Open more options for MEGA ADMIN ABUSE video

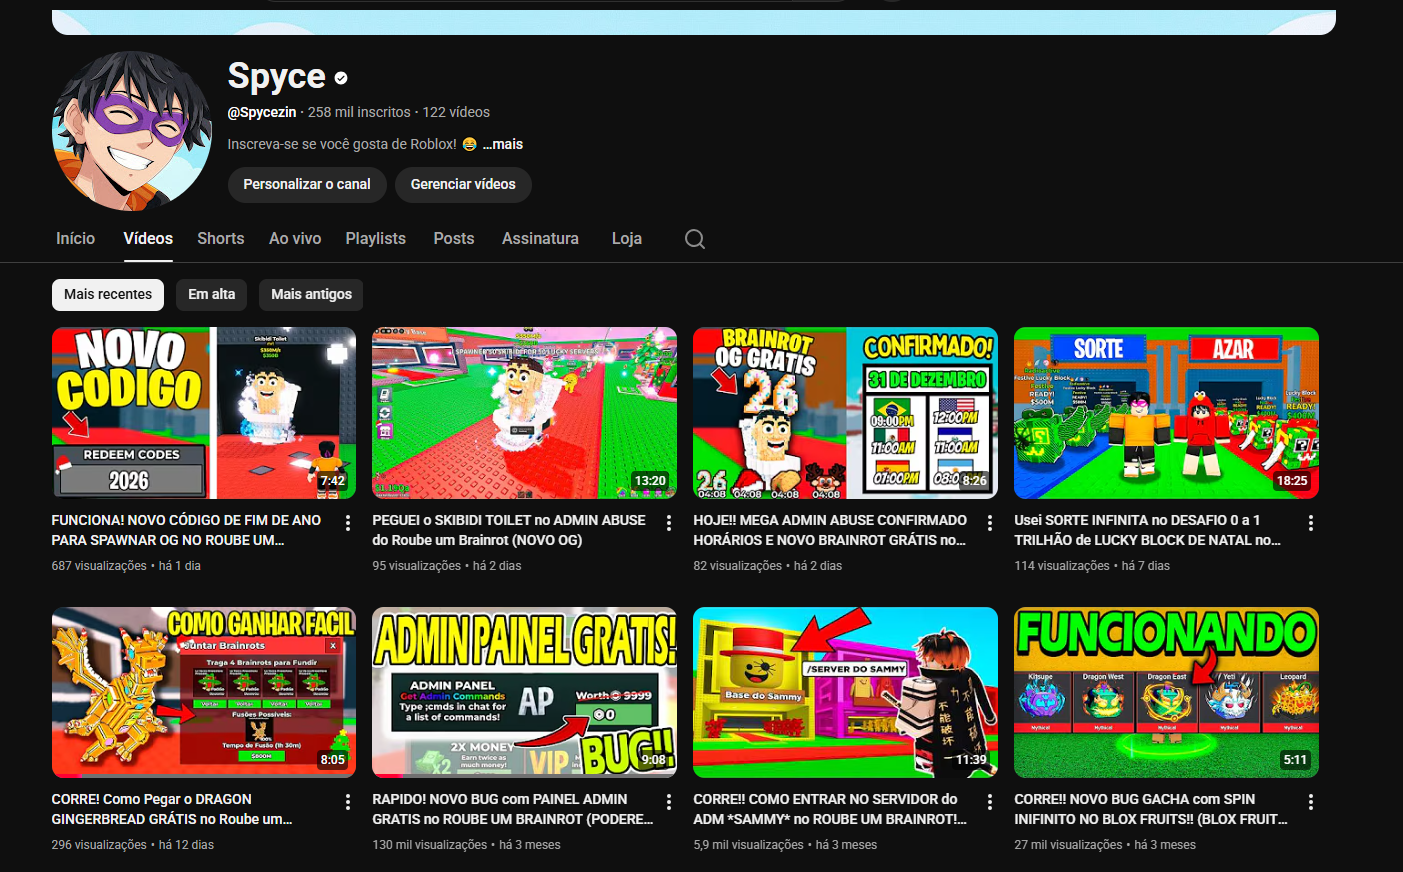coord(990,523)
